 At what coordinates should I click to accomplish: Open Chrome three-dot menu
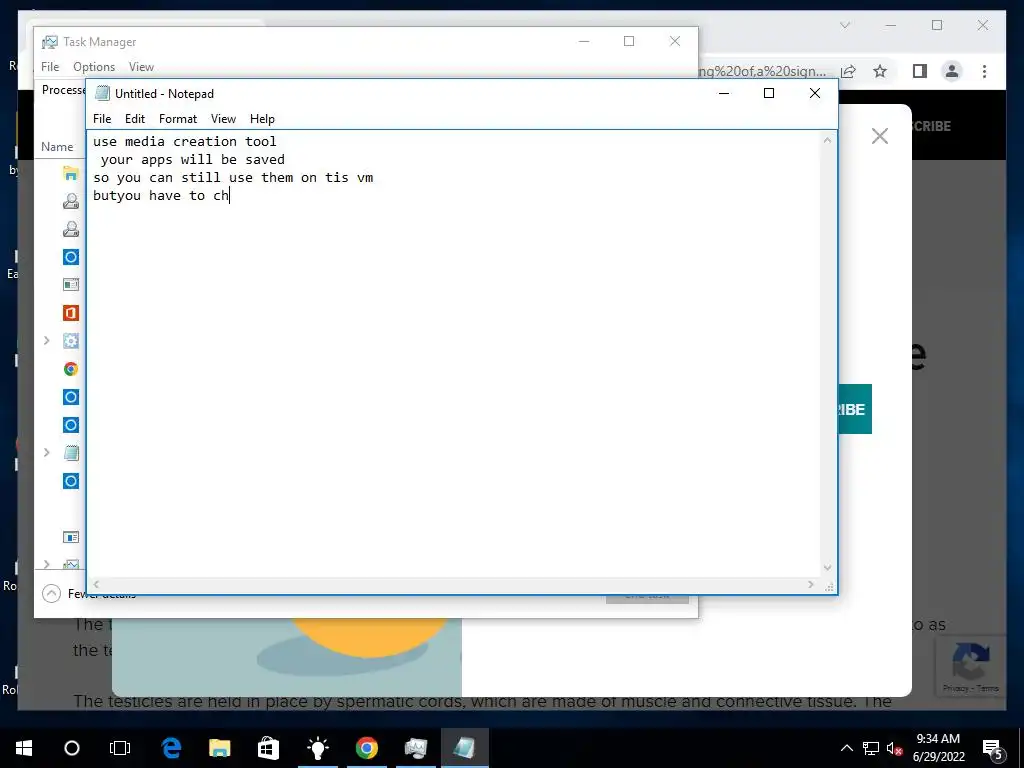coord(984,71)
